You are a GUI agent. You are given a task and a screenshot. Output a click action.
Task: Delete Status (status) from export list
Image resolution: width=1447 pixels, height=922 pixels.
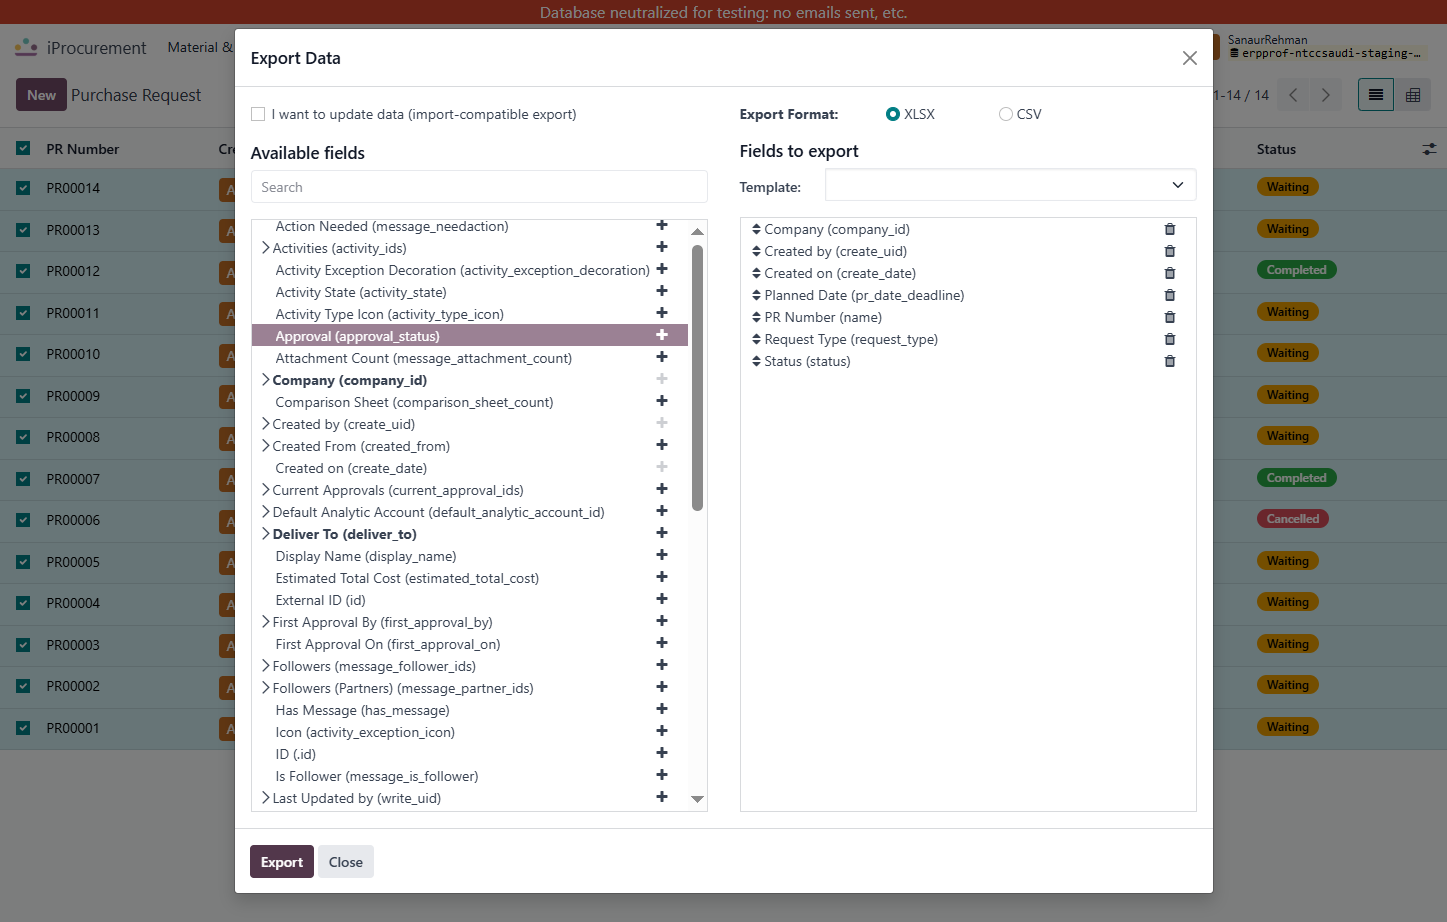point(1170,361)
